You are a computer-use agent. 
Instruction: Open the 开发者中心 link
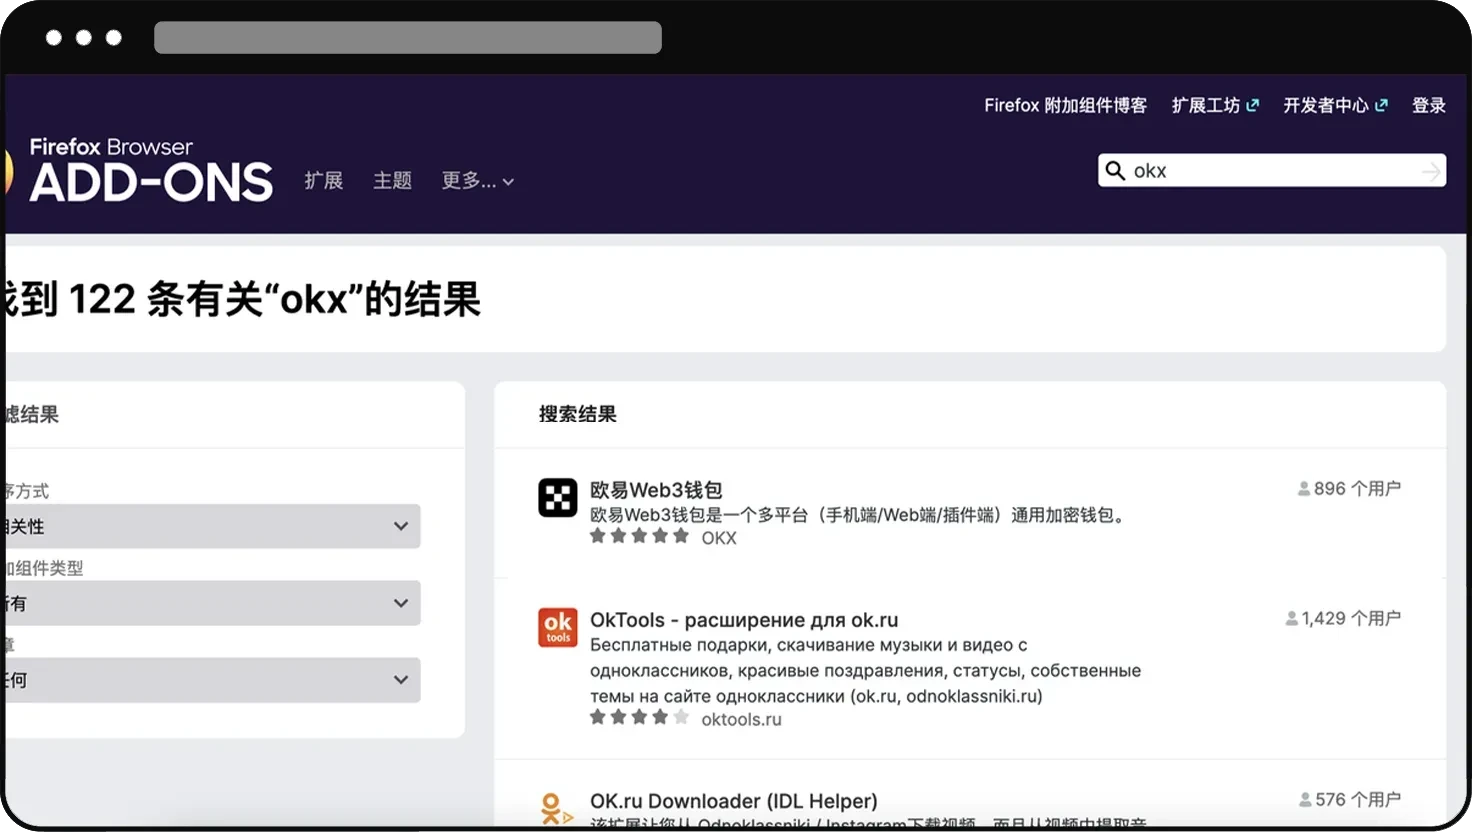click(1326, 105)
